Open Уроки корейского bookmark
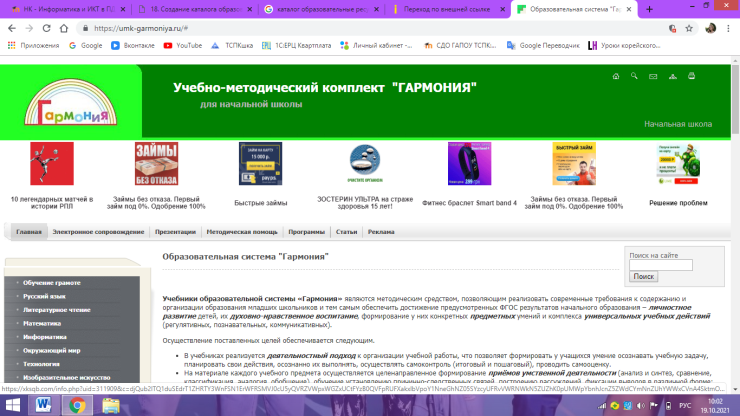The height and width of the screenshot is (416, 740). [624, 45]
